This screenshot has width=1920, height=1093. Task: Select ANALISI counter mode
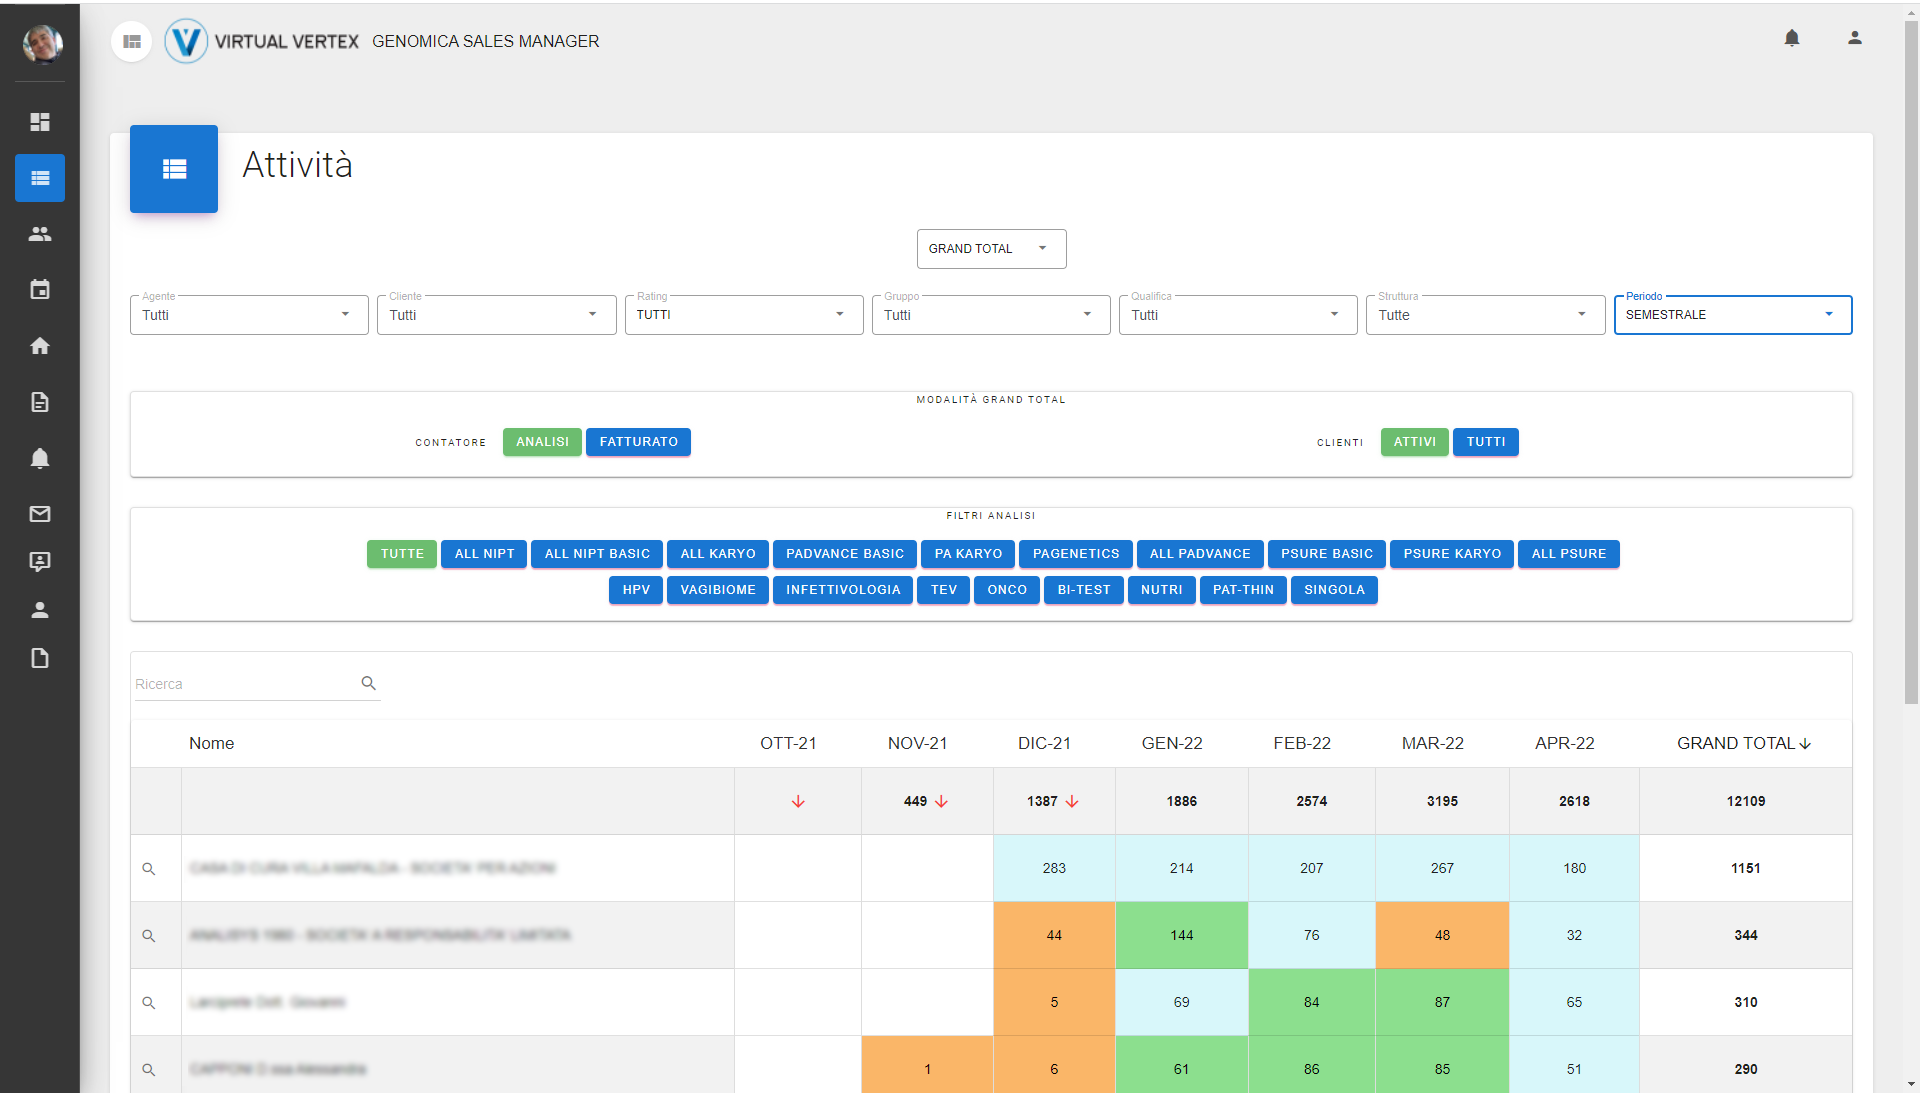coord(542,442)
